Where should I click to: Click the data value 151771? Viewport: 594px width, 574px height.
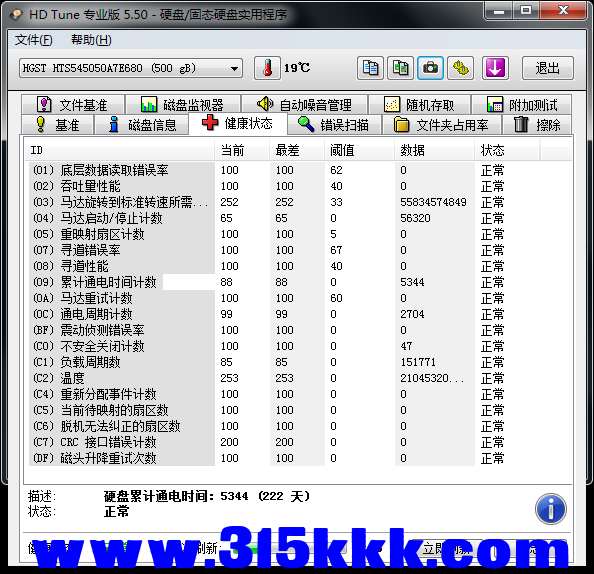click(418, 362)
